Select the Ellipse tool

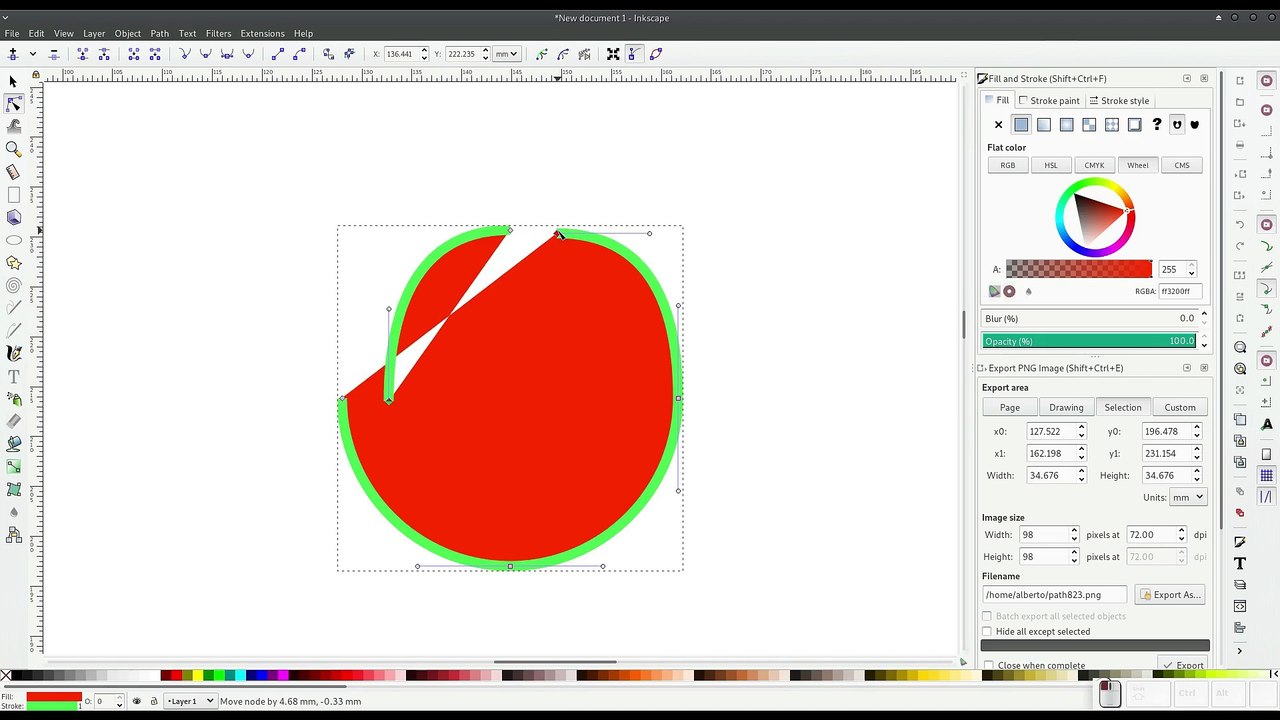(13, 240)
